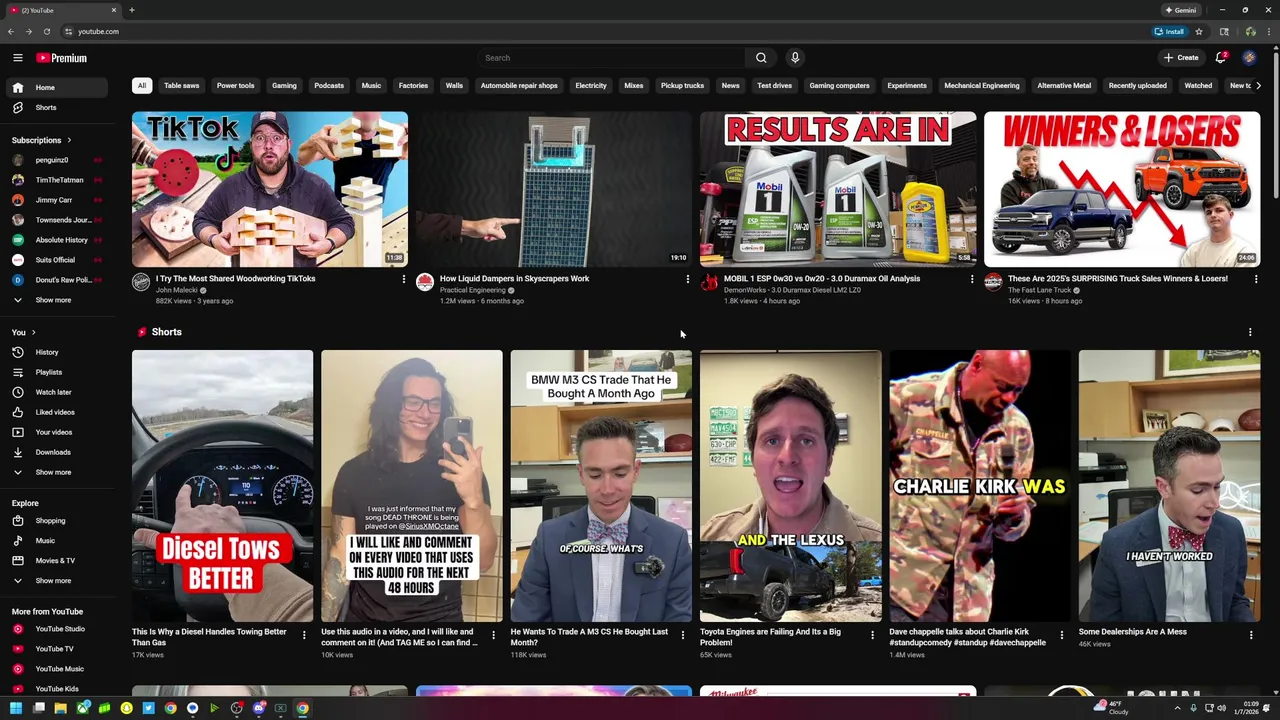Open File Explorer from taskbar

pos(61,708)
